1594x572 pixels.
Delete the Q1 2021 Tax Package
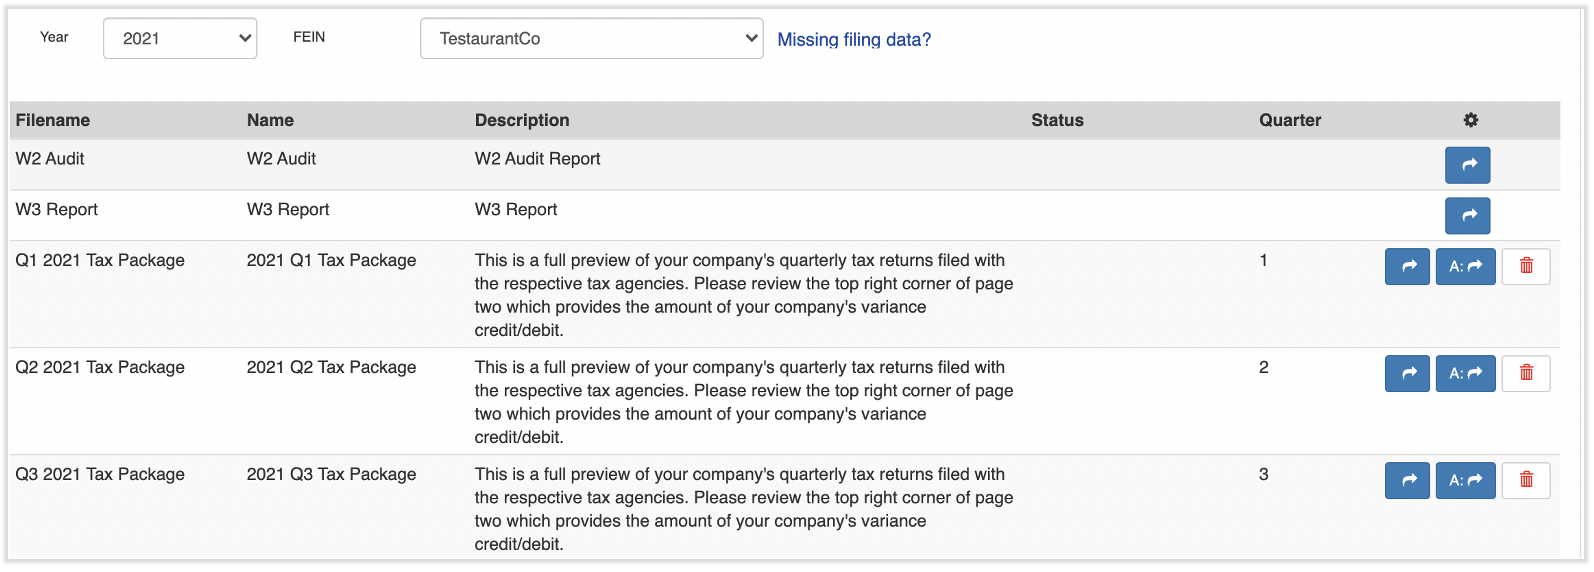pos(1525,267)
